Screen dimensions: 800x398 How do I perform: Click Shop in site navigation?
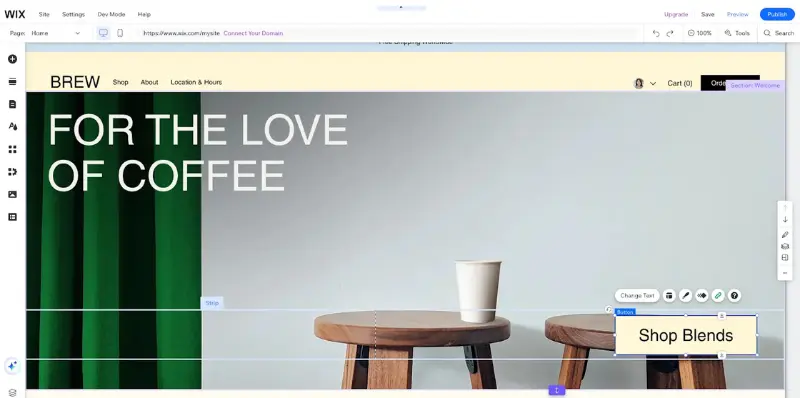pos(120,82)
